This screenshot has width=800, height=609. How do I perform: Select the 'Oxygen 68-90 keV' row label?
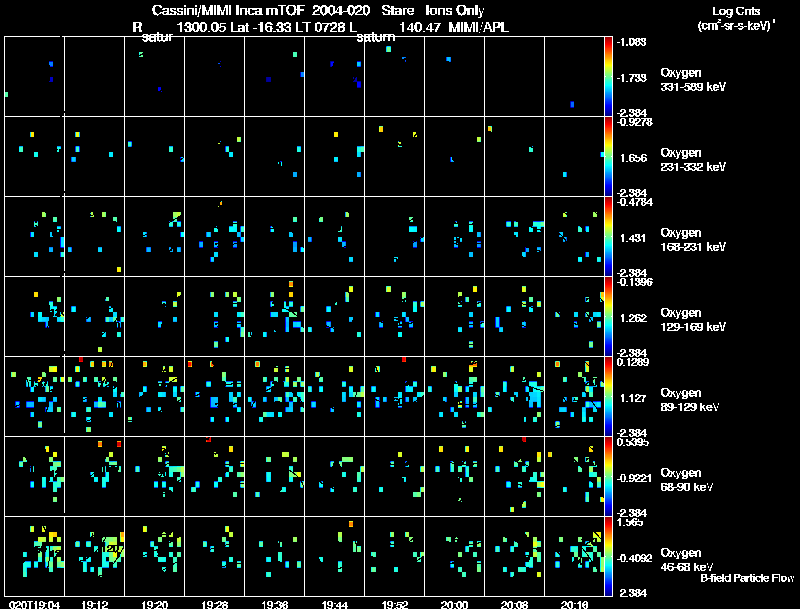(x=687, y=480)
